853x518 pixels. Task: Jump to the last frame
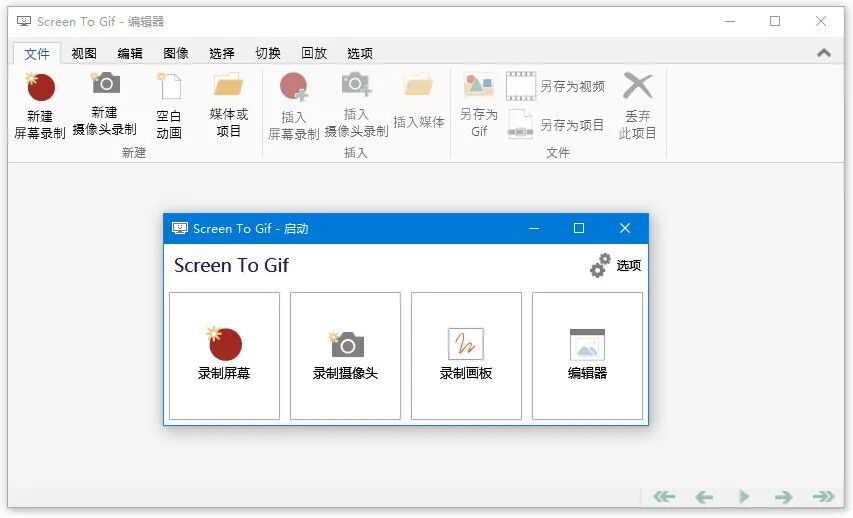[x=823, y=496]
